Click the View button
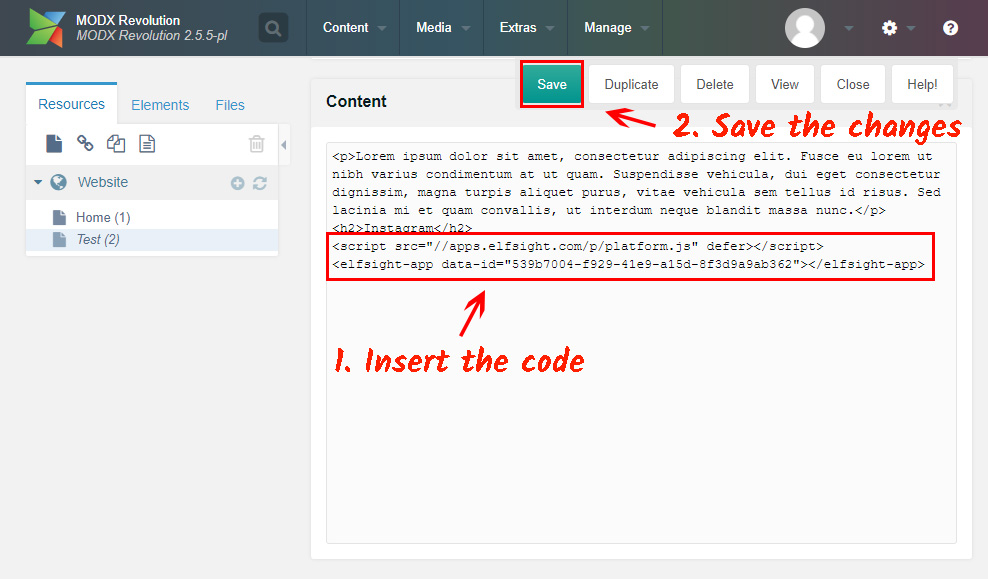 tap(784, 84)
